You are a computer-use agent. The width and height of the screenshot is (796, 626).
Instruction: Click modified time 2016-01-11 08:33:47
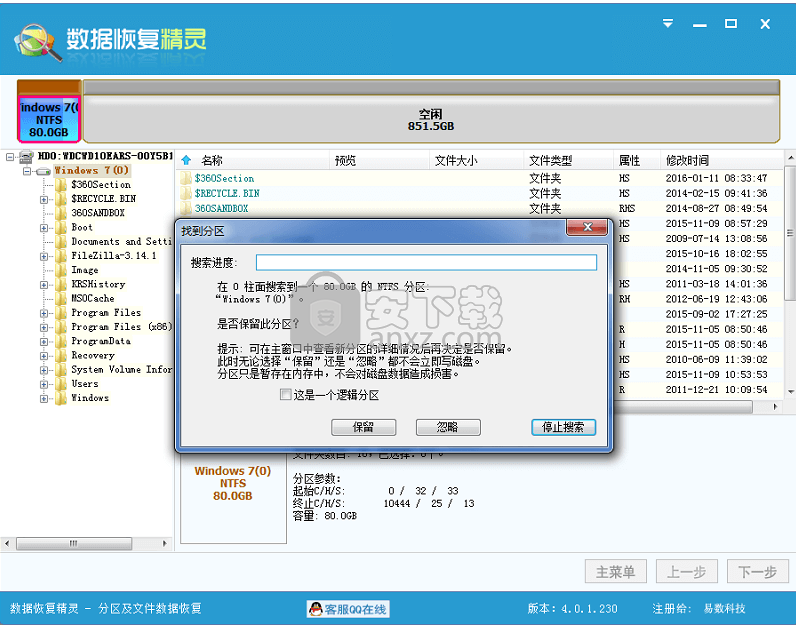pyautogui.click(x=716, y=178)
